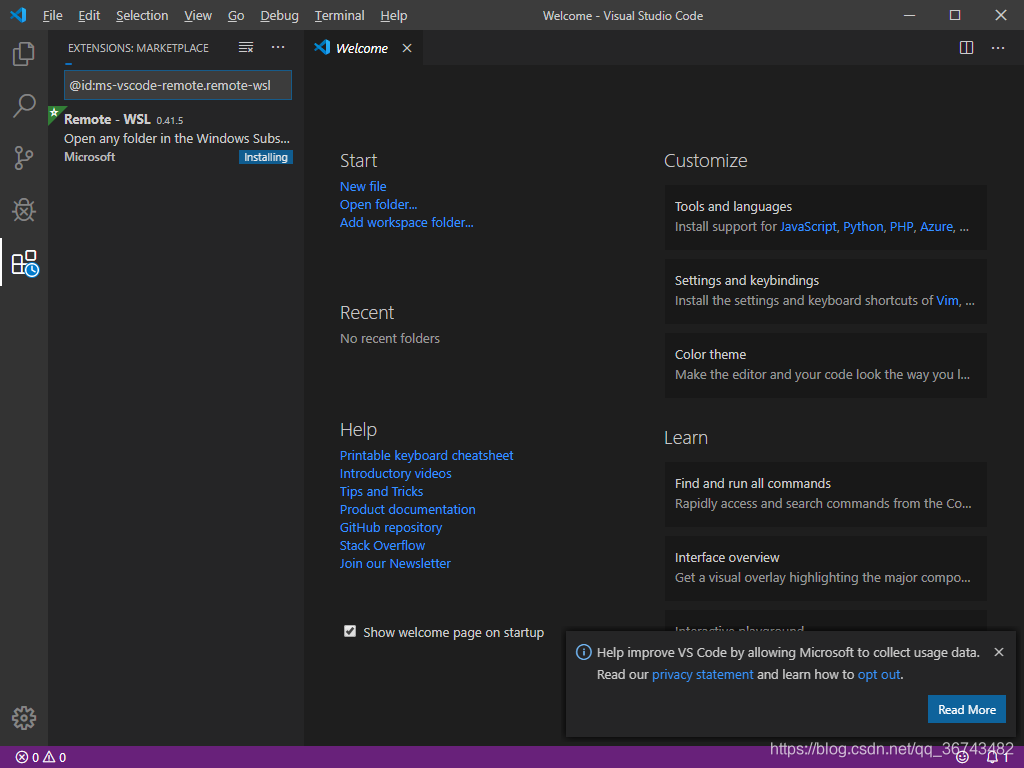The width and height of the screenshot is (1024, 768).
Task: Click the Microsoft publisher name
Action: point(89,157)
